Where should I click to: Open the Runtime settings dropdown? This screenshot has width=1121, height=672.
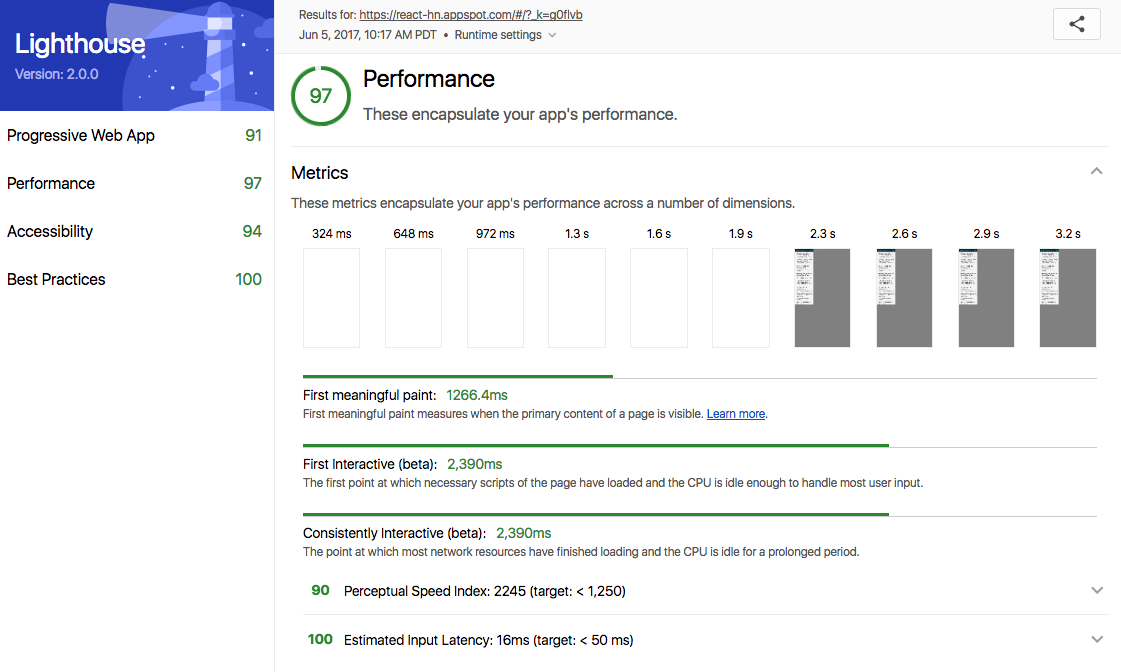pyautogui.click(x=505, y=35)
